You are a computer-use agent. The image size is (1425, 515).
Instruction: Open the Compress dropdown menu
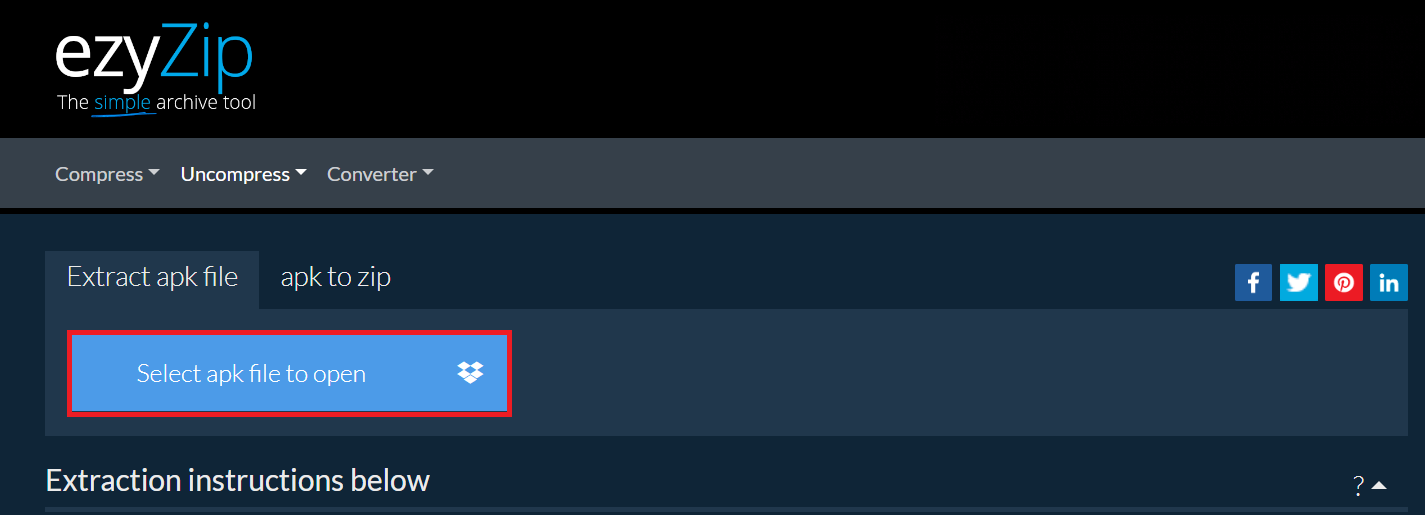(x=107, y=174)
